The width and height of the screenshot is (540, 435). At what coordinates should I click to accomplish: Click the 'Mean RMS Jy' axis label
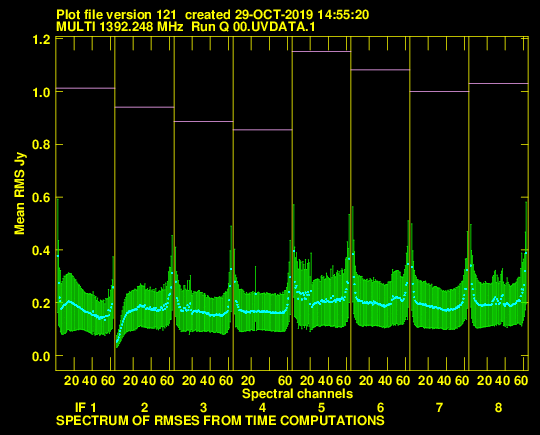tap(19, 195)
